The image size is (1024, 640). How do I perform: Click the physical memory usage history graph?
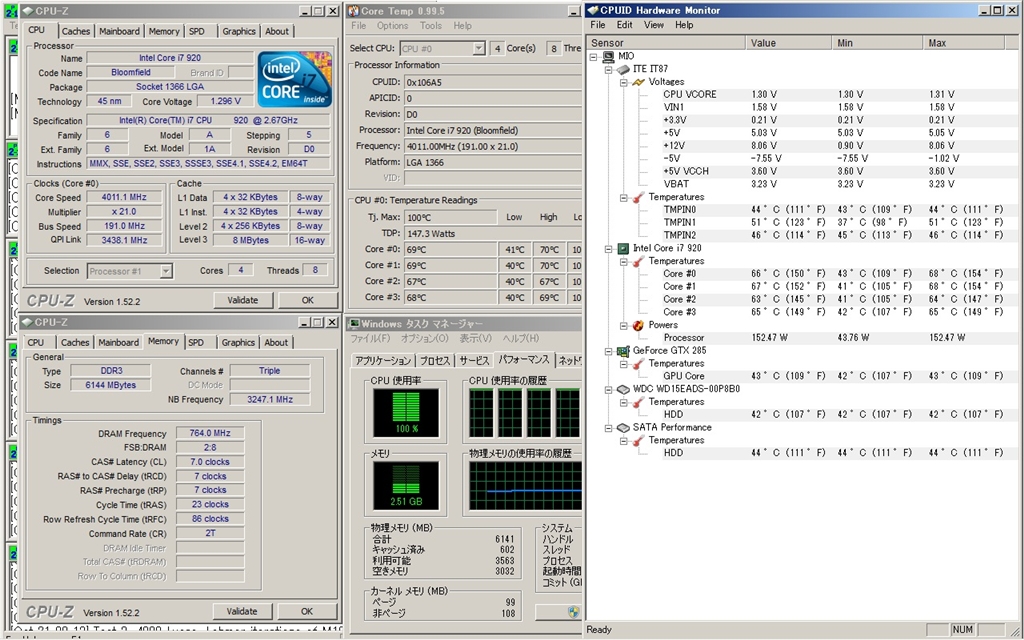coord(525,485)
